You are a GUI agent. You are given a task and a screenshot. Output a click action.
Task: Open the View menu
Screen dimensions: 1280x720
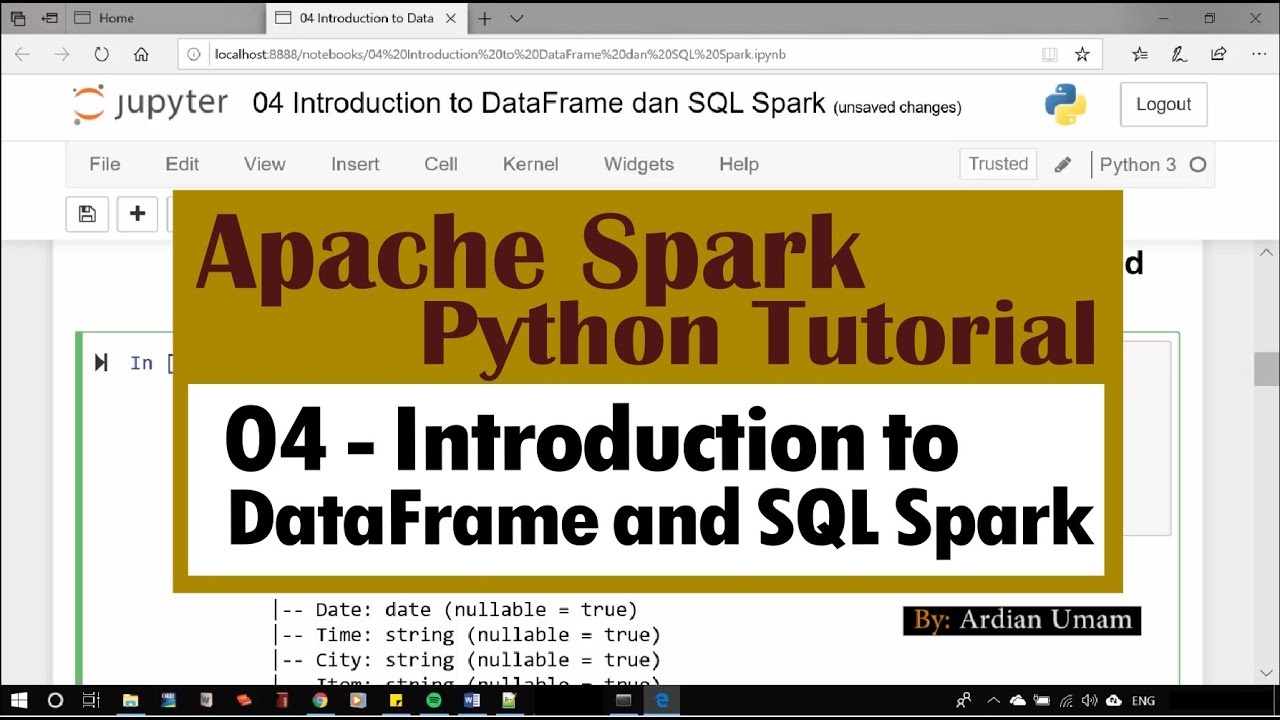(x=265, y=165)
